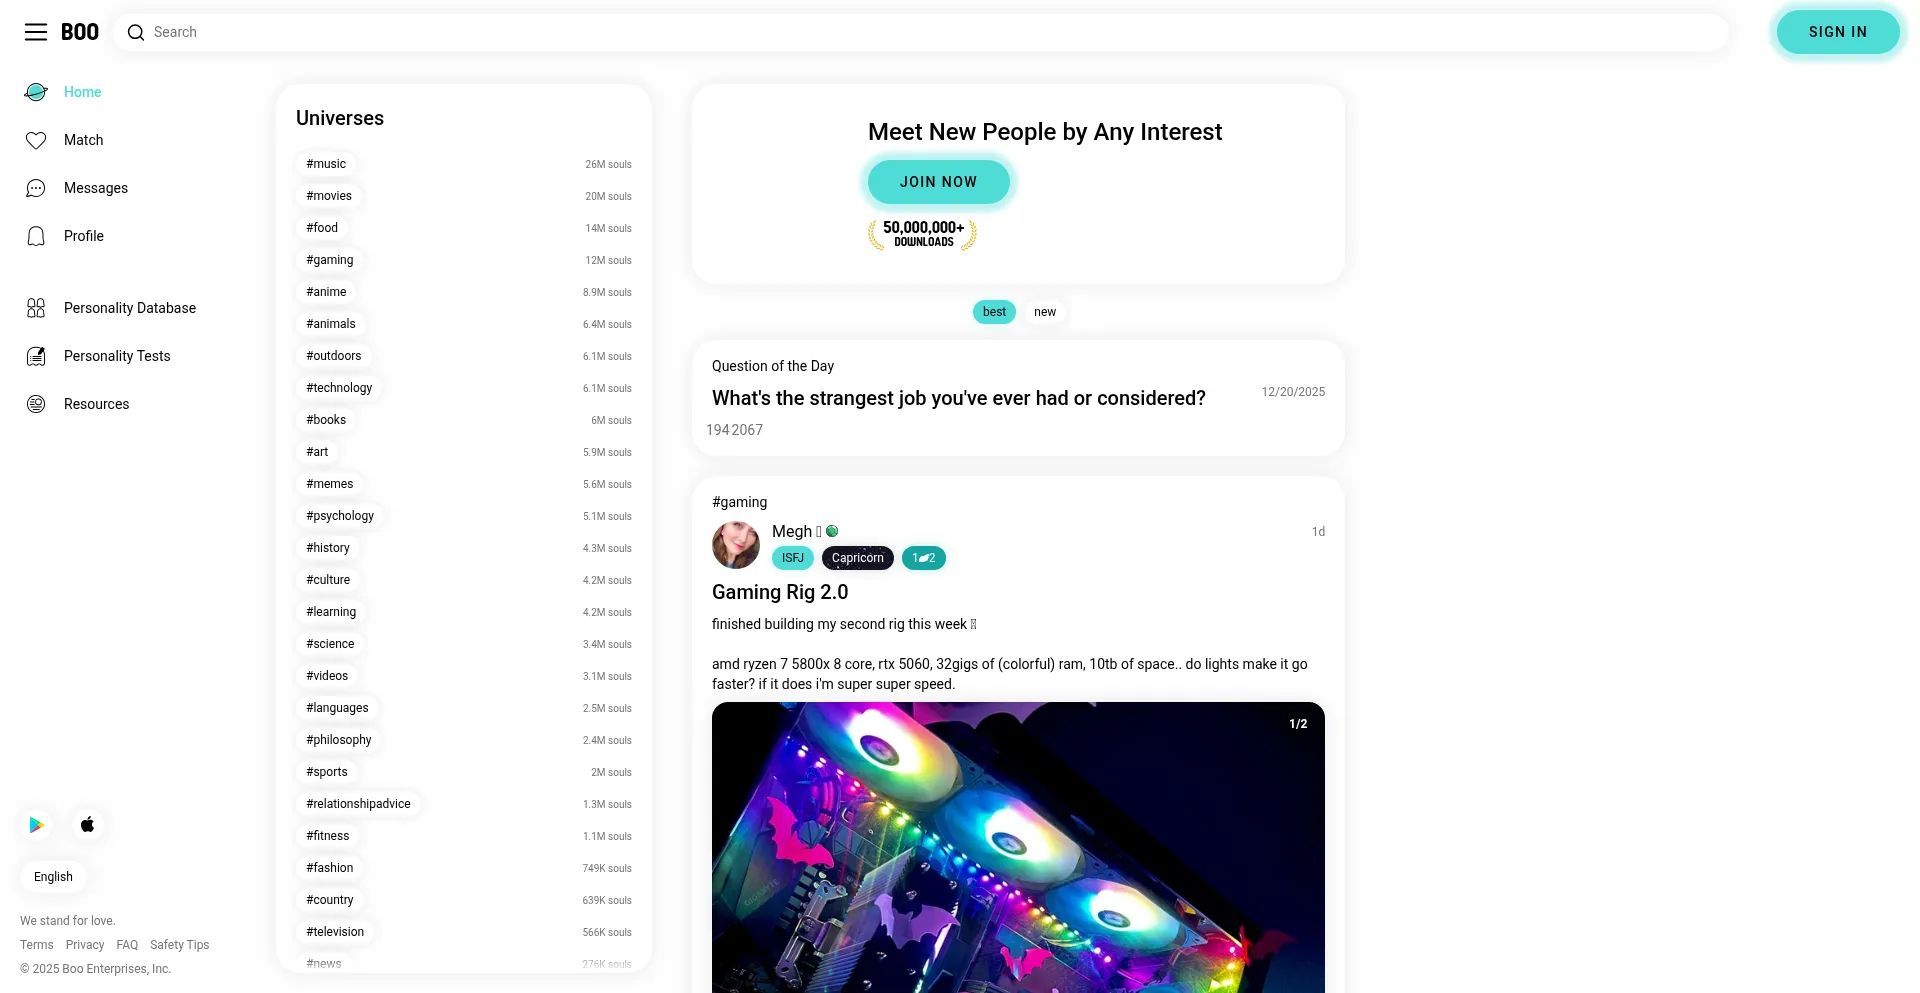This screenshot has width=1920, height=993.
Task: Toggle feed to best posts
Action: click(994, 312)
